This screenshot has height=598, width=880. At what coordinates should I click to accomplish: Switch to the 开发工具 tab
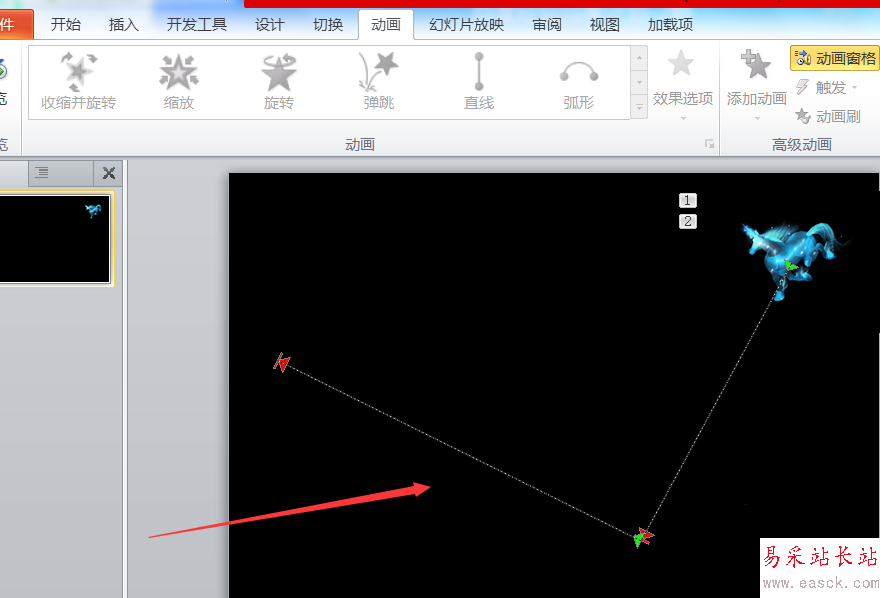tap(196, 25)
